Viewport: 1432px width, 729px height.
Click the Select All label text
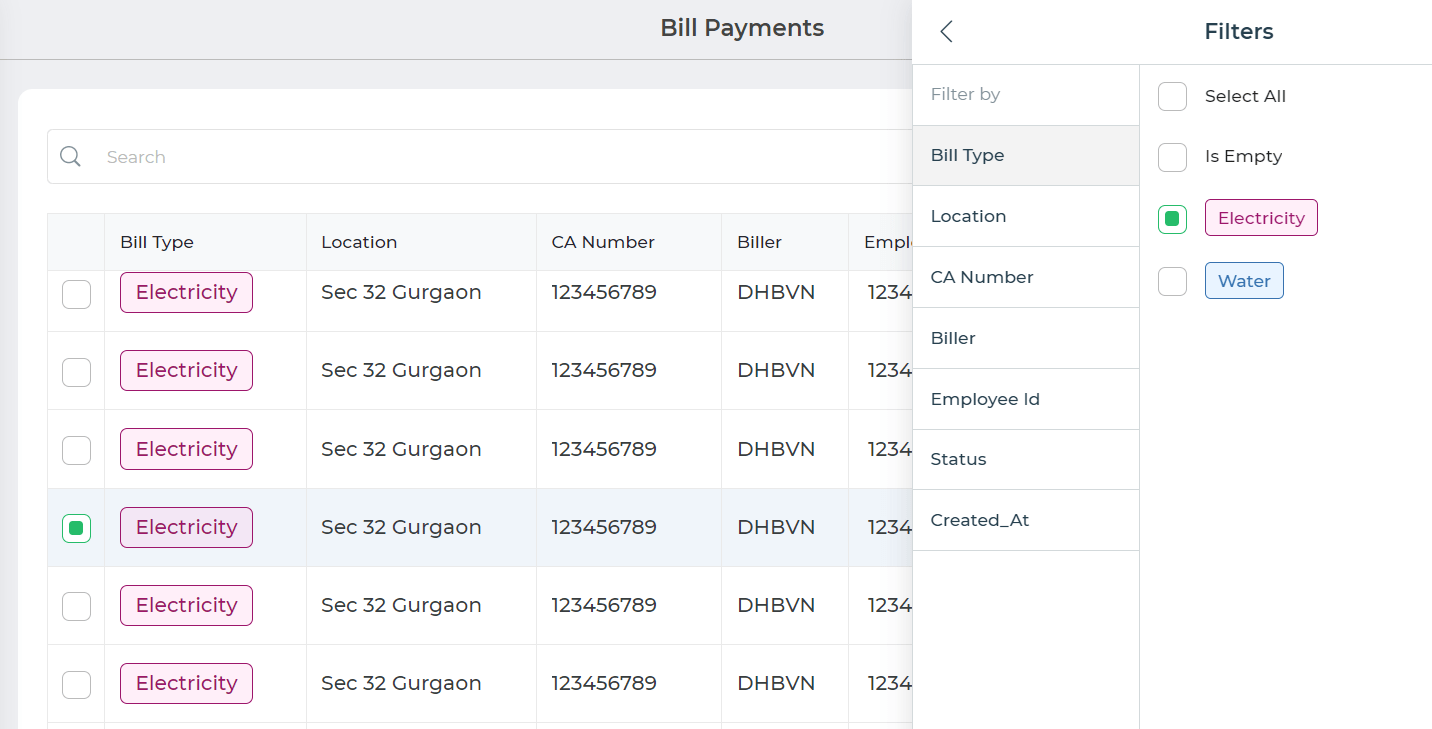[x=1245, y=97]
